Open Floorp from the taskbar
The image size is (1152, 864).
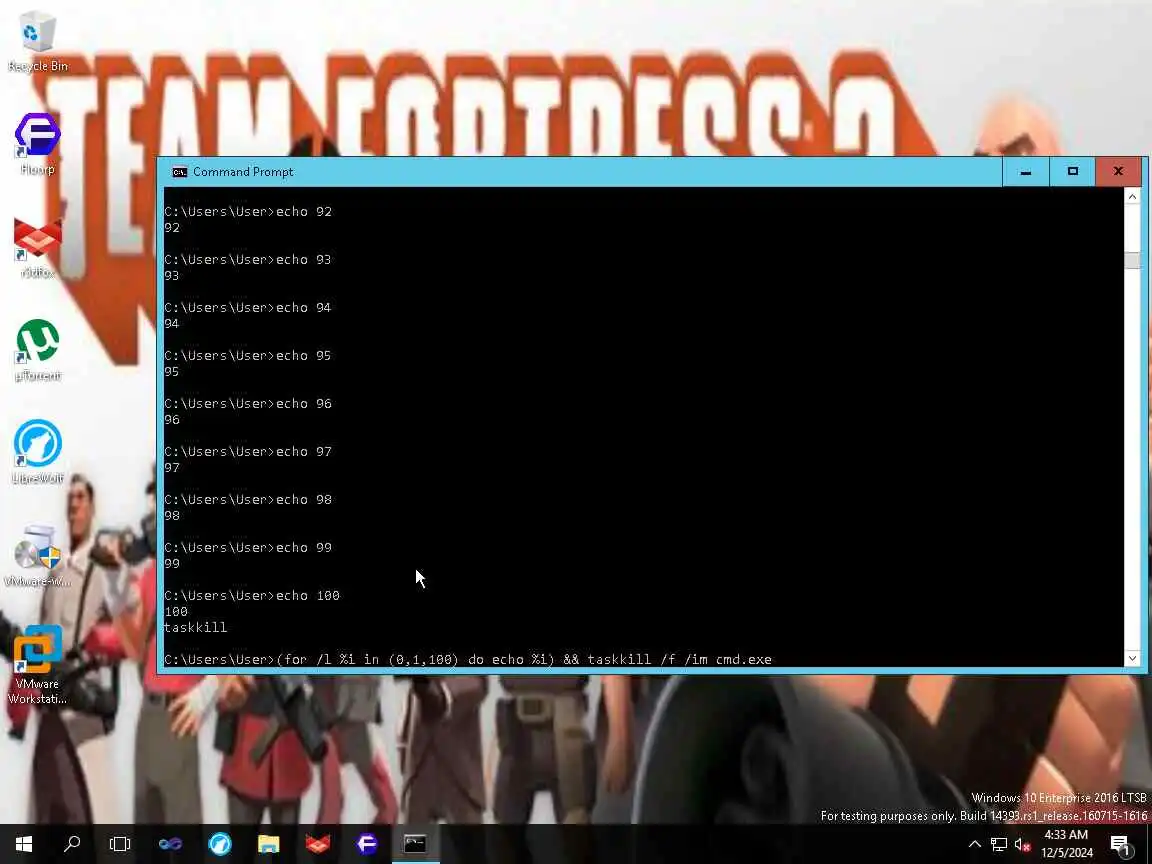[x=367, y=844]
